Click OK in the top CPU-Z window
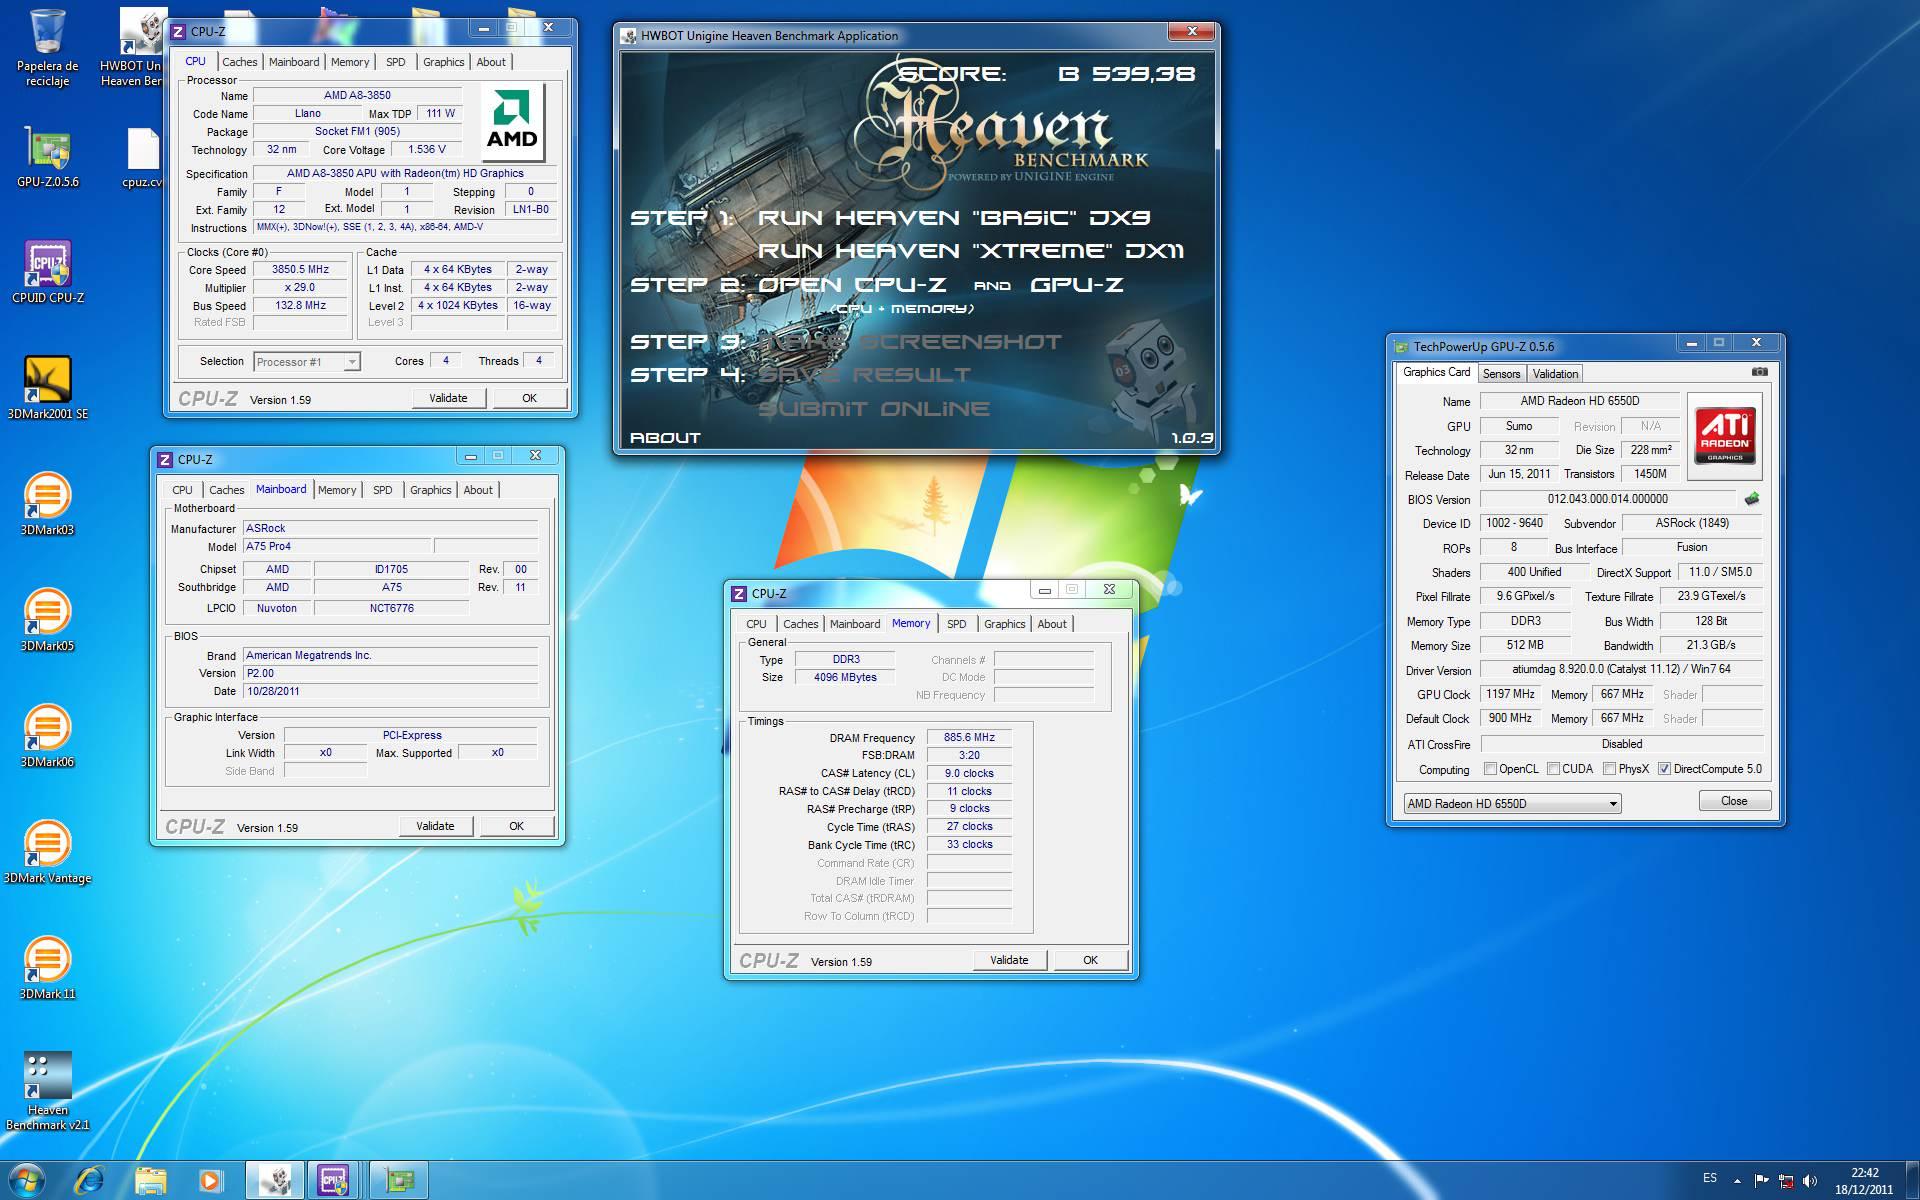This screenshot has width=1920, height=1200. 530,398
